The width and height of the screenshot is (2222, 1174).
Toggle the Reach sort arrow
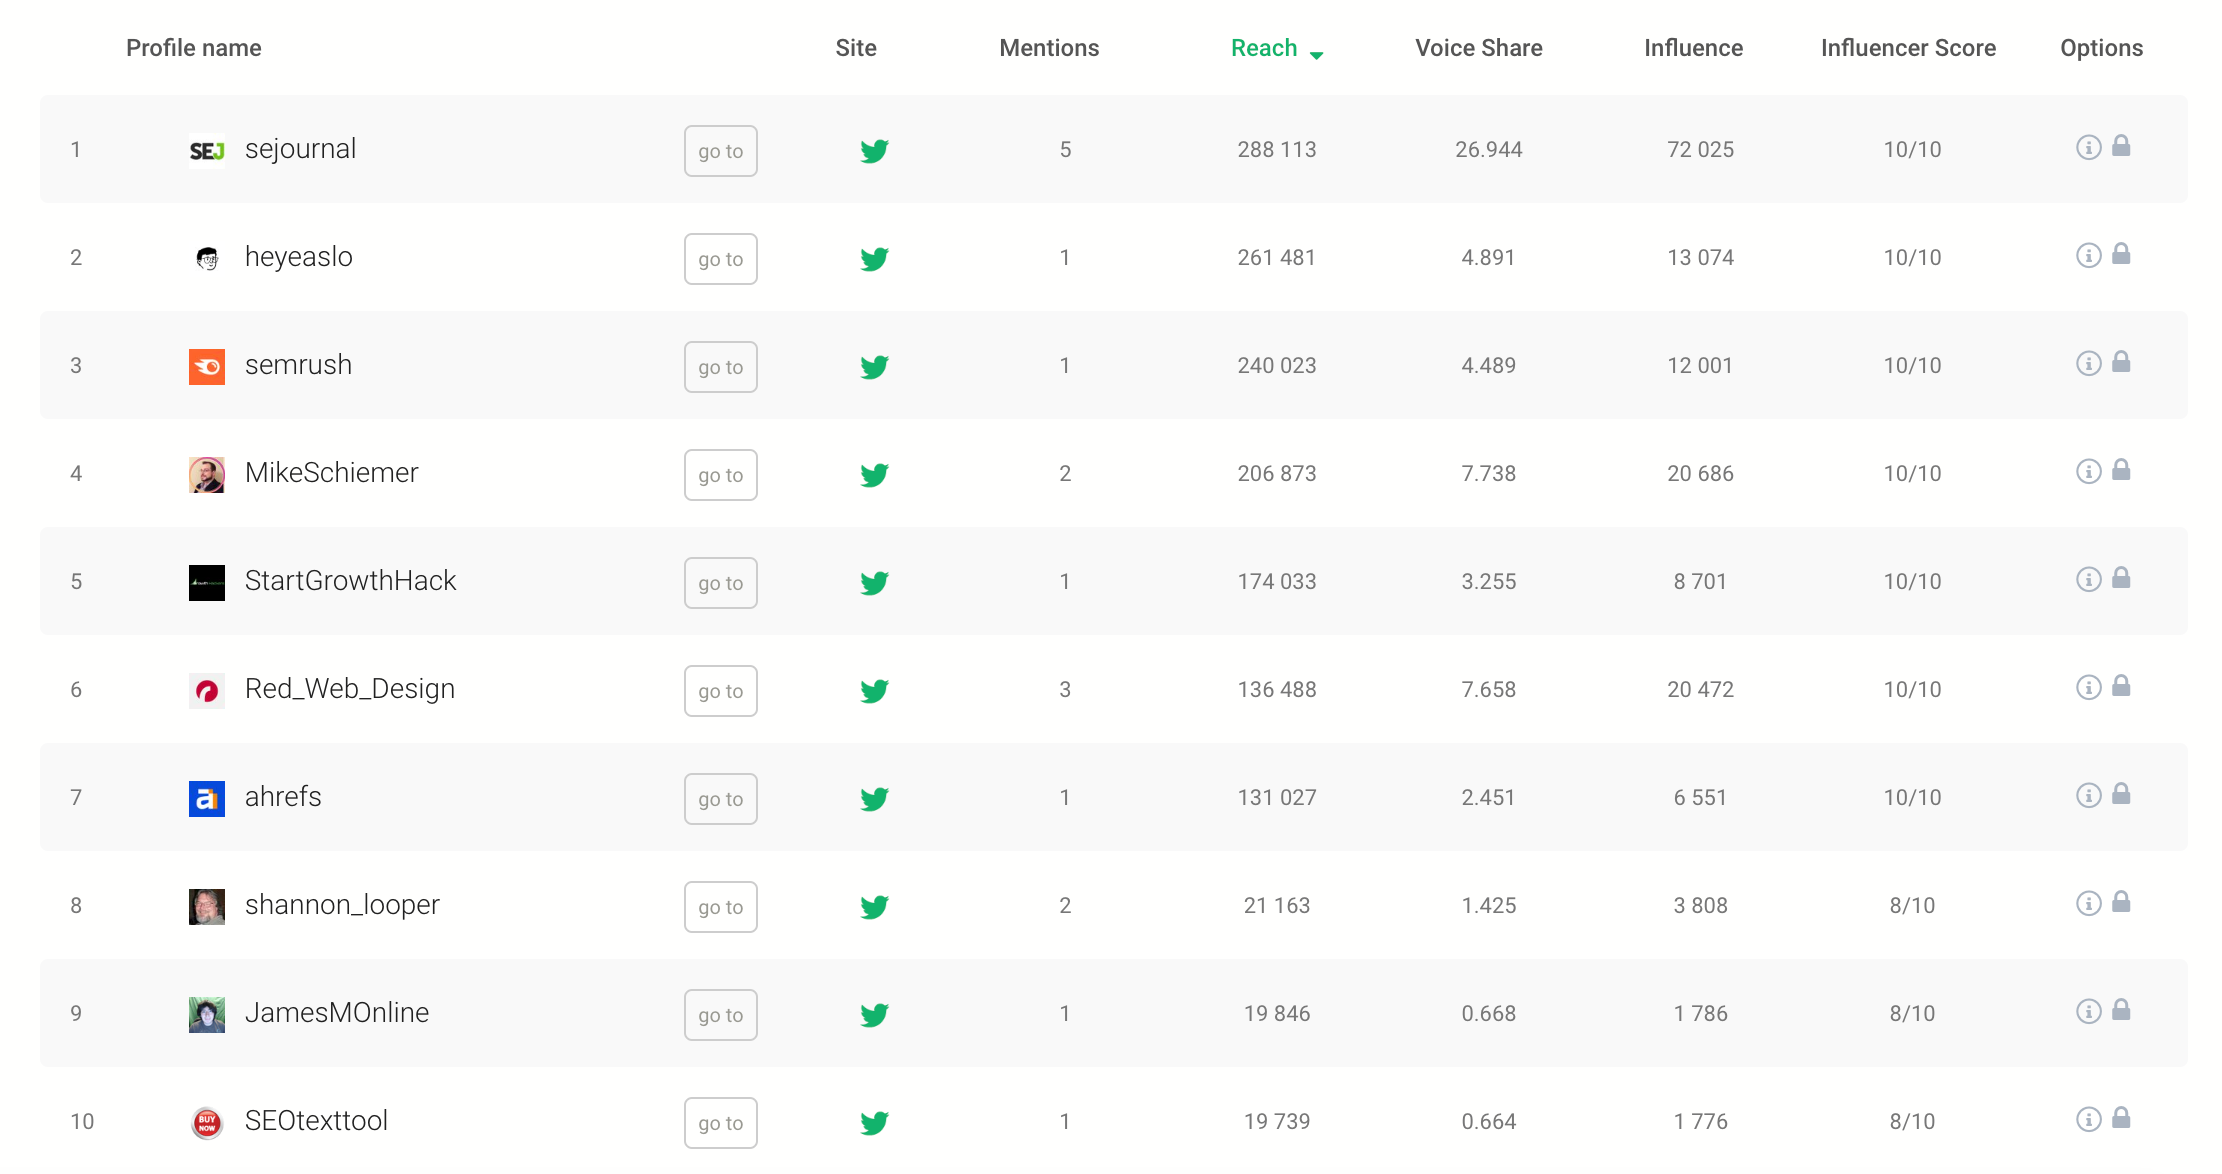pyautogui.click(x=1316, y=55)
